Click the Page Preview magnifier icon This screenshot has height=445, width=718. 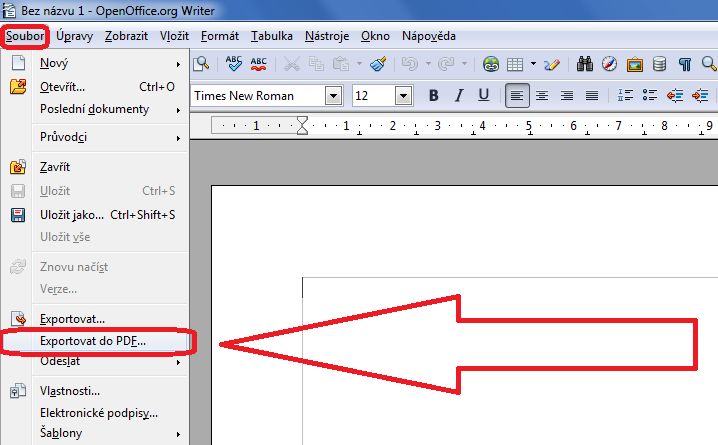(x=201, y=64)
